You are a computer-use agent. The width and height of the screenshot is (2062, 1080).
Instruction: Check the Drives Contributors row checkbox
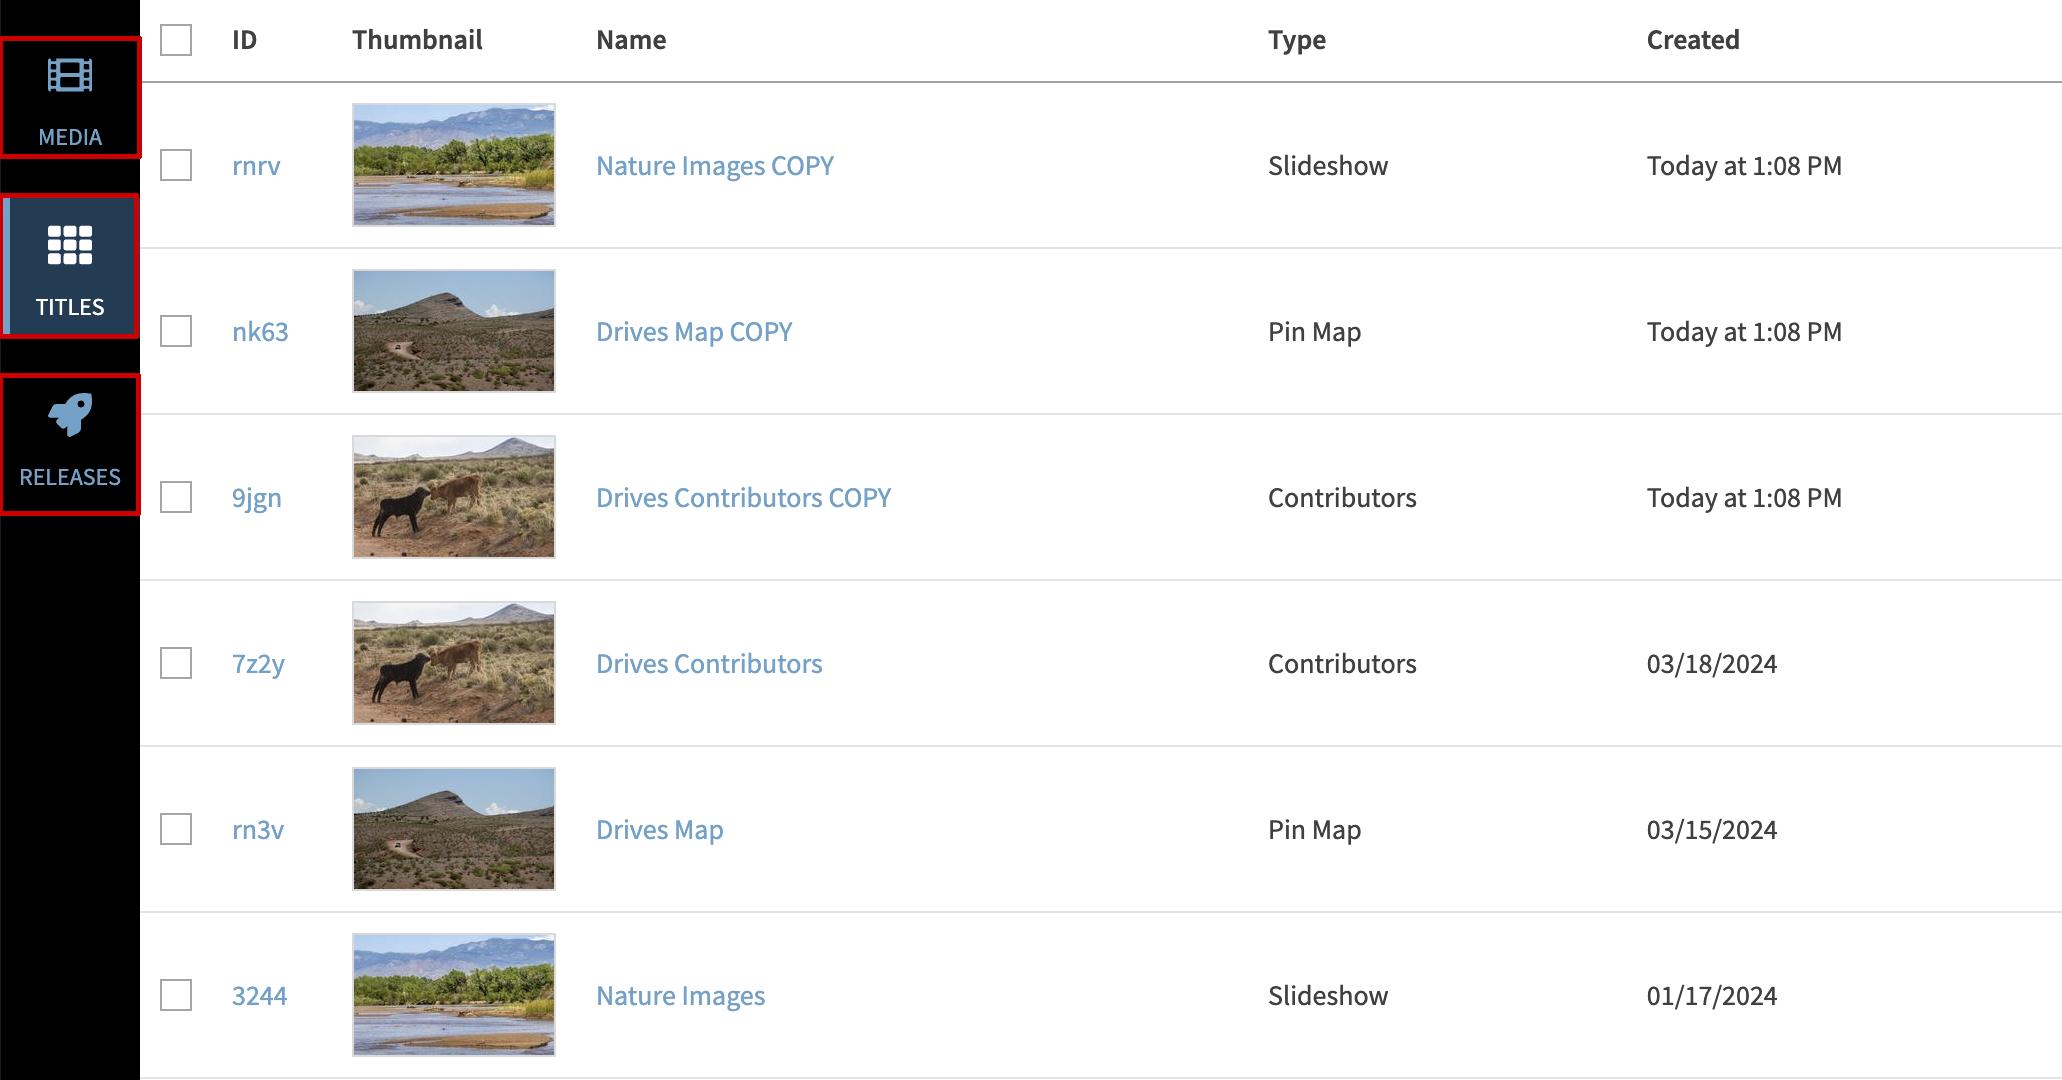[x=175, y=662]
